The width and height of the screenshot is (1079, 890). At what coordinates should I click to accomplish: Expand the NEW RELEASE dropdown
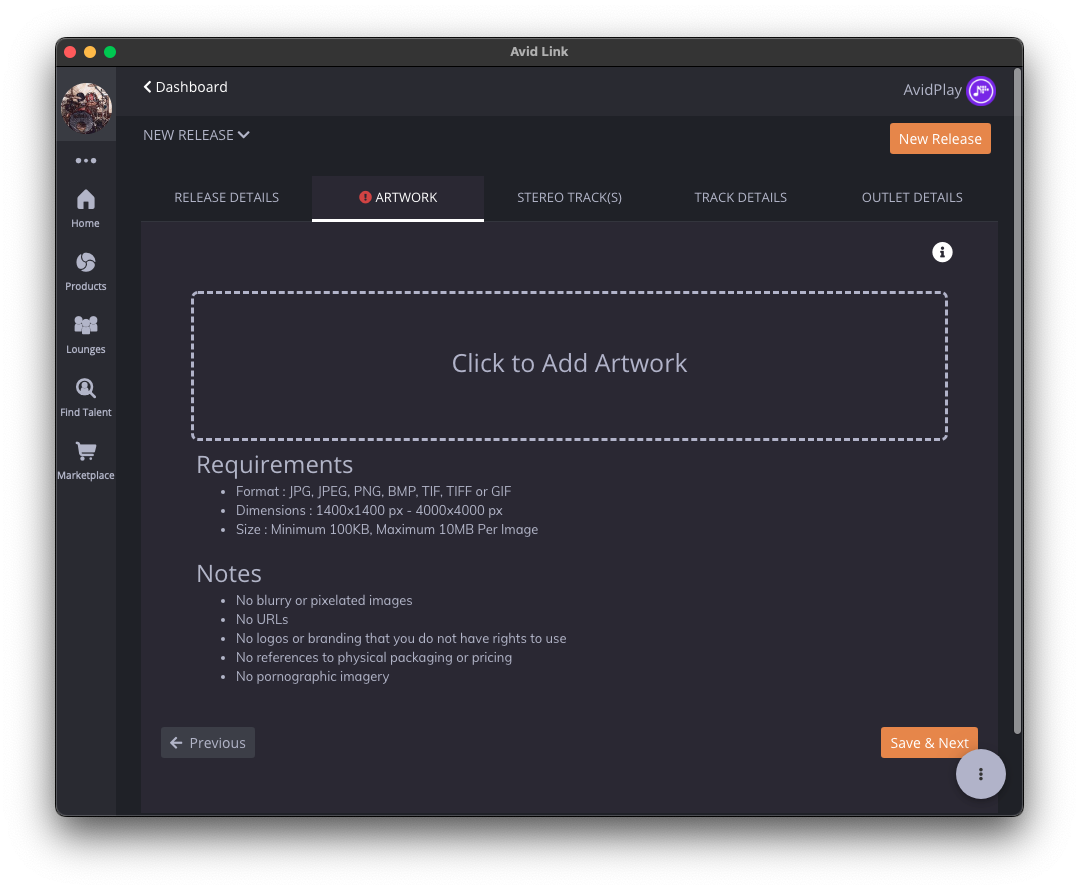[x=196, y=134]
